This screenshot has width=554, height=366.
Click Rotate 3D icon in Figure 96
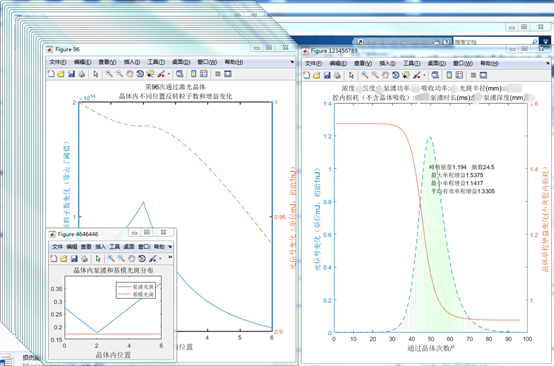(x=140, y=74)
